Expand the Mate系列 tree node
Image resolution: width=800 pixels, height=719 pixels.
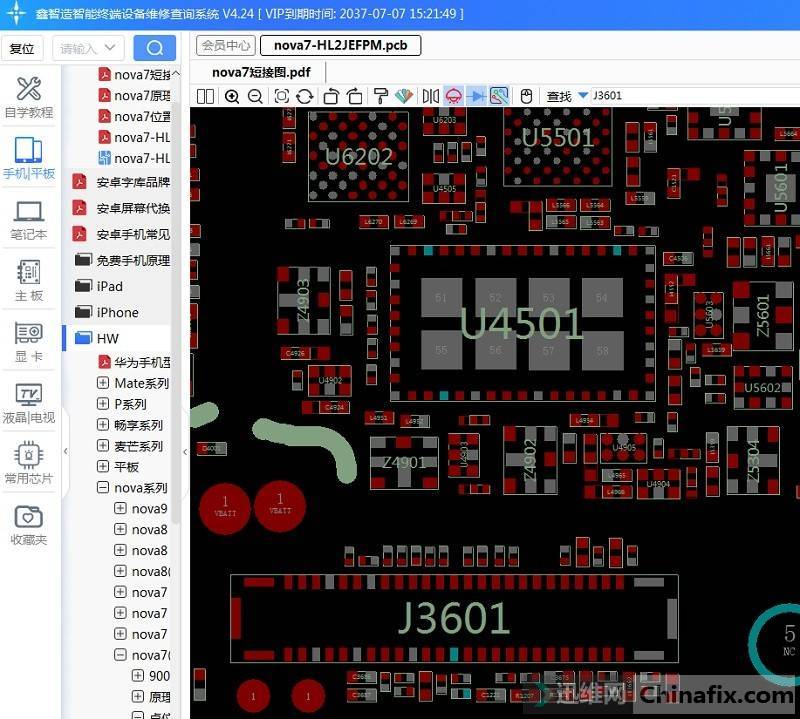click(x=103, y=383)
